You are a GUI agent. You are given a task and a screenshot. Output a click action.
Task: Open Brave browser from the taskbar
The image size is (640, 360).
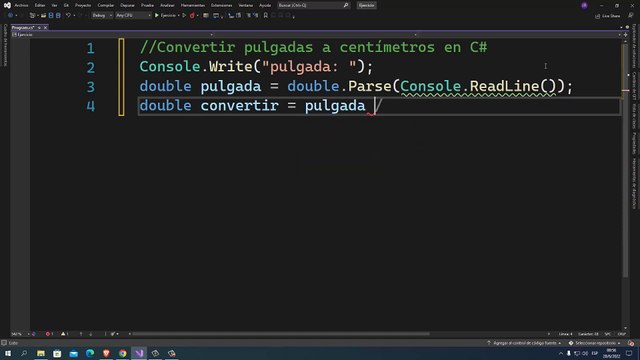[106, 353]
